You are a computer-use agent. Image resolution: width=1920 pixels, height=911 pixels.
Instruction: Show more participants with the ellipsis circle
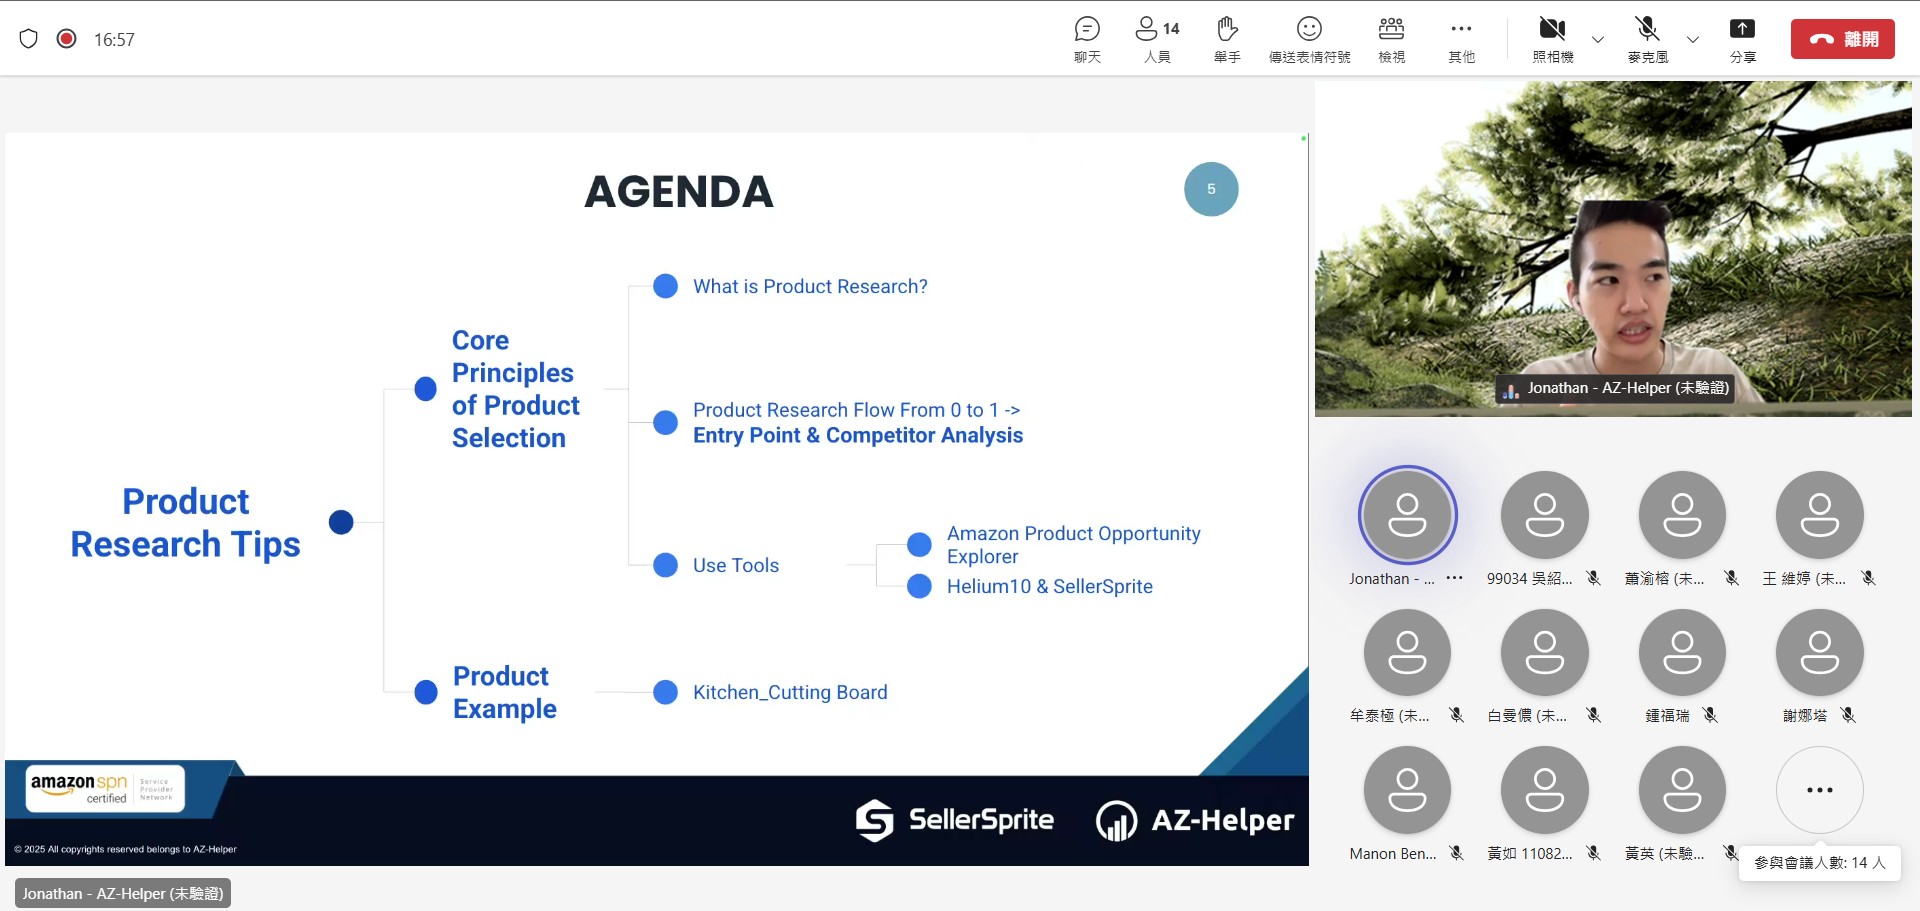(1819, 790)
